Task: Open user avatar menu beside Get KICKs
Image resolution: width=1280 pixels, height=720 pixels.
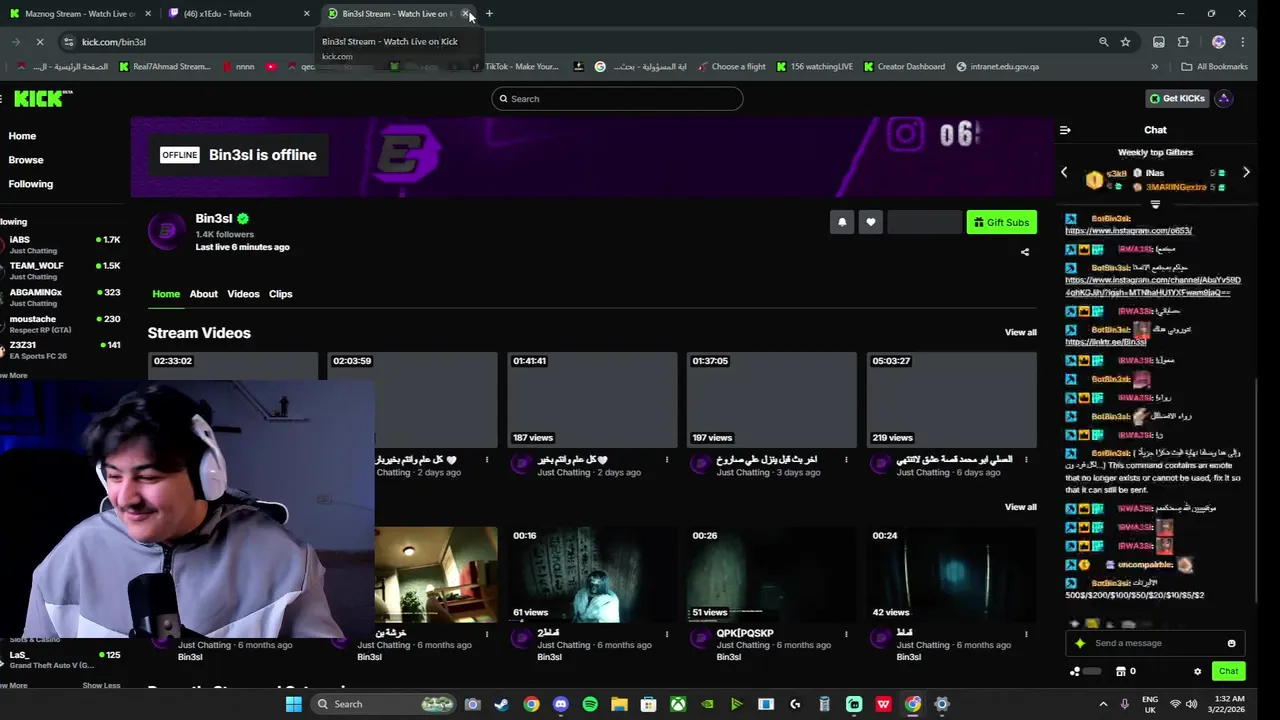Action: point(1224,98)
